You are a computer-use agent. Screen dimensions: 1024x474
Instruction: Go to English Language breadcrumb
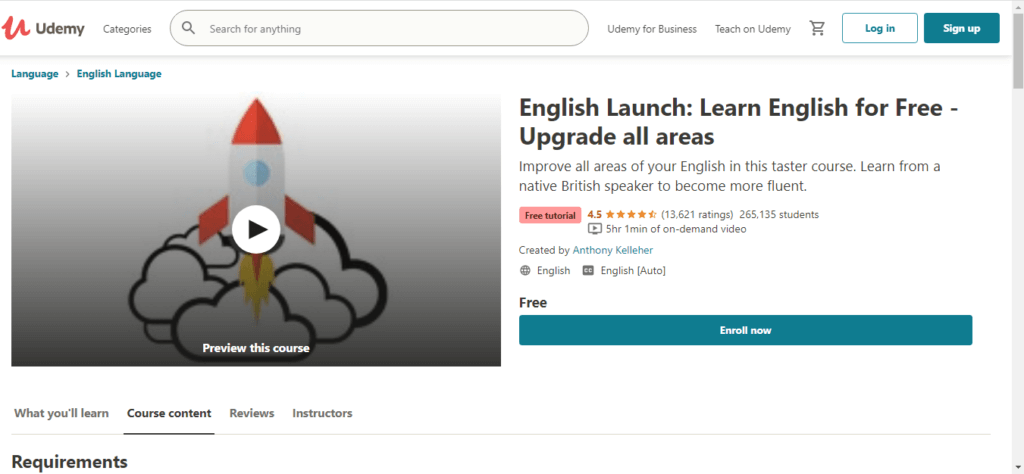(119, 74)
